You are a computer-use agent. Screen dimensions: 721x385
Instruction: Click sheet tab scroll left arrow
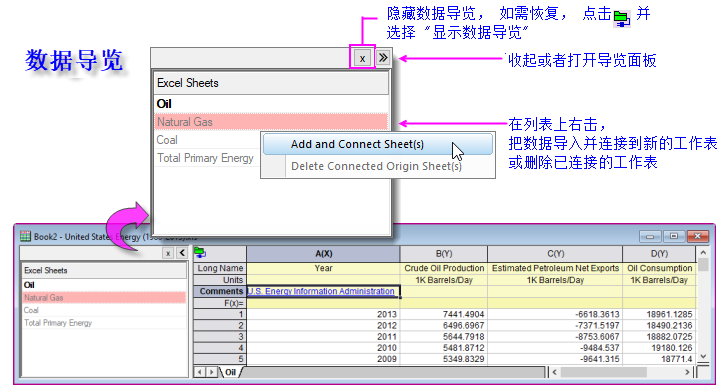point(200,372)
